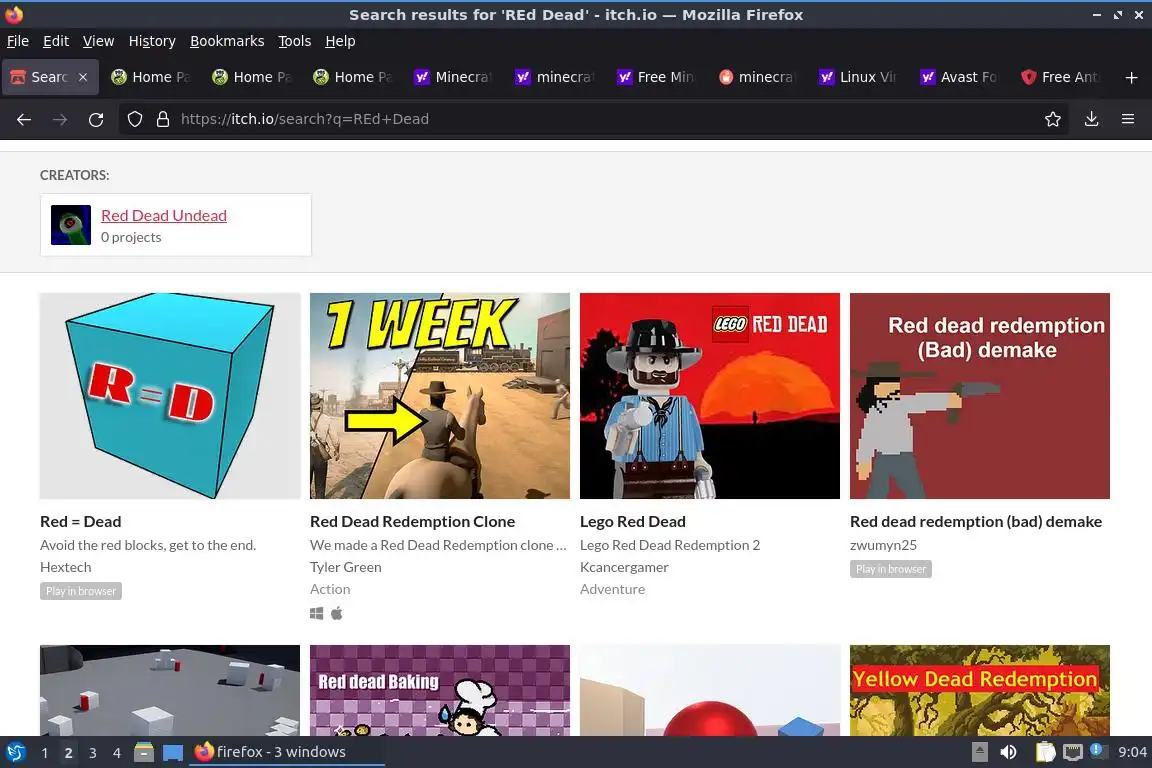The height and width of the screenshot is (768, 1152).
Task: Open the Red = Dead game title
Action: [81, 522]
